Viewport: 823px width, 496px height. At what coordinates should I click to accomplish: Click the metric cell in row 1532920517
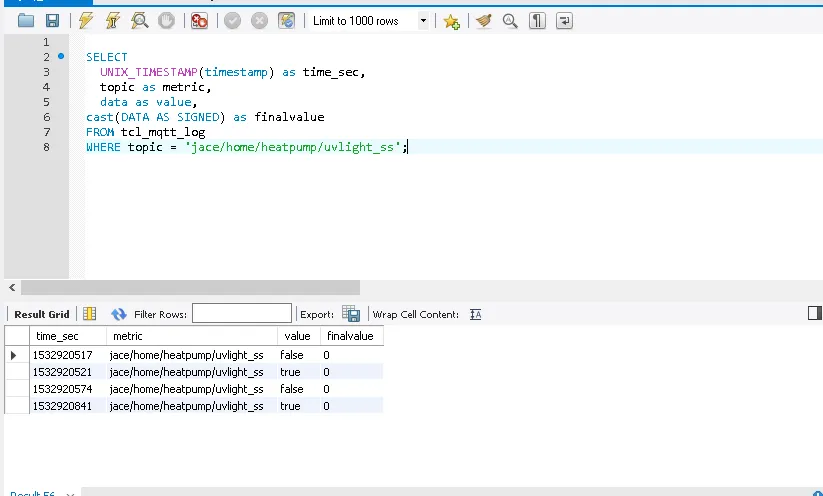[x=192, y=355]
